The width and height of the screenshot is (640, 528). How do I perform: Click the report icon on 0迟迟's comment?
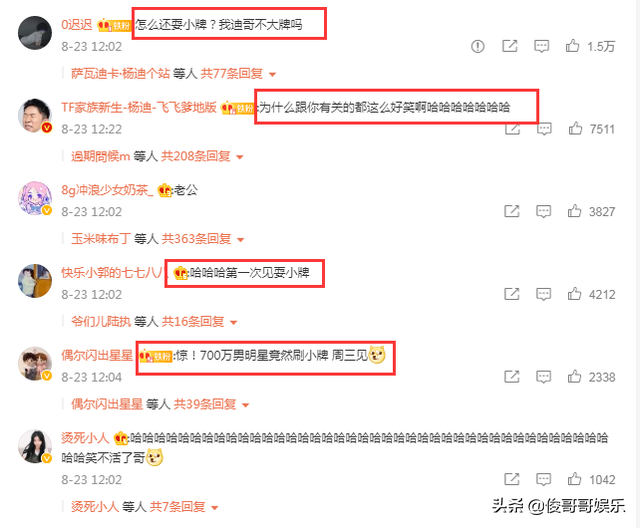pyautogui.click(x=478, y=47)
